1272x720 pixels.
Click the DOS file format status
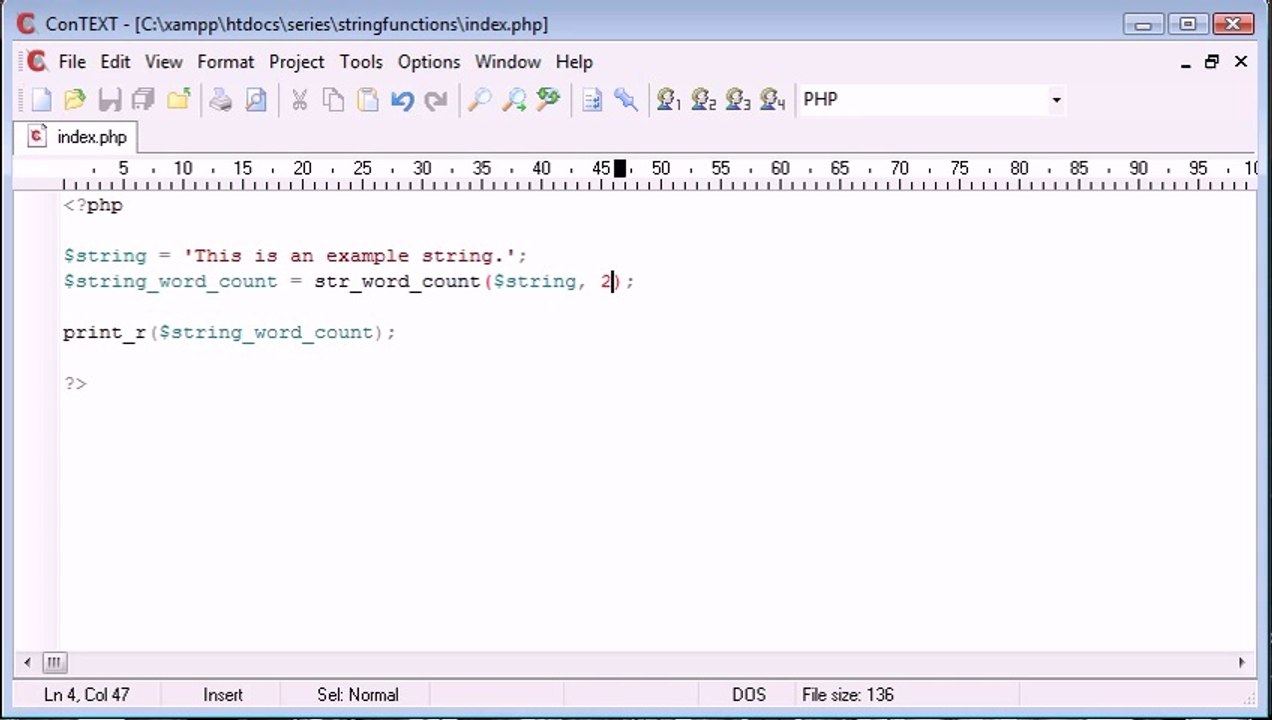coord(749,695)
